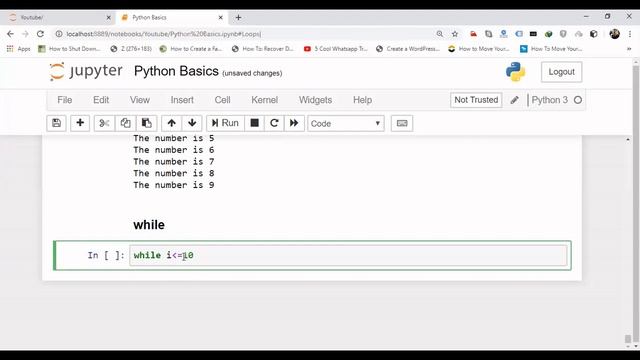Interrupt the kernel with the stop icon
Viewport: 640px width, 360px height.
(x=254, y=123)
